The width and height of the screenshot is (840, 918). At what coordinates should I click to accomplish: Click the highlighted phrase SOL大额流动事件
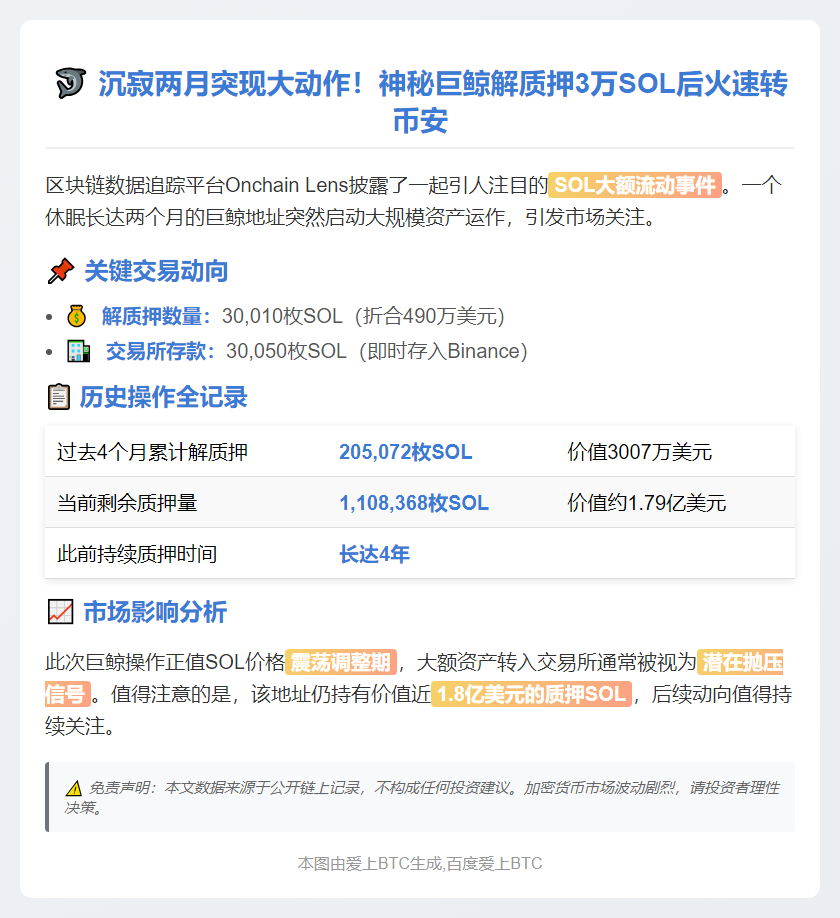click(635, 185)
